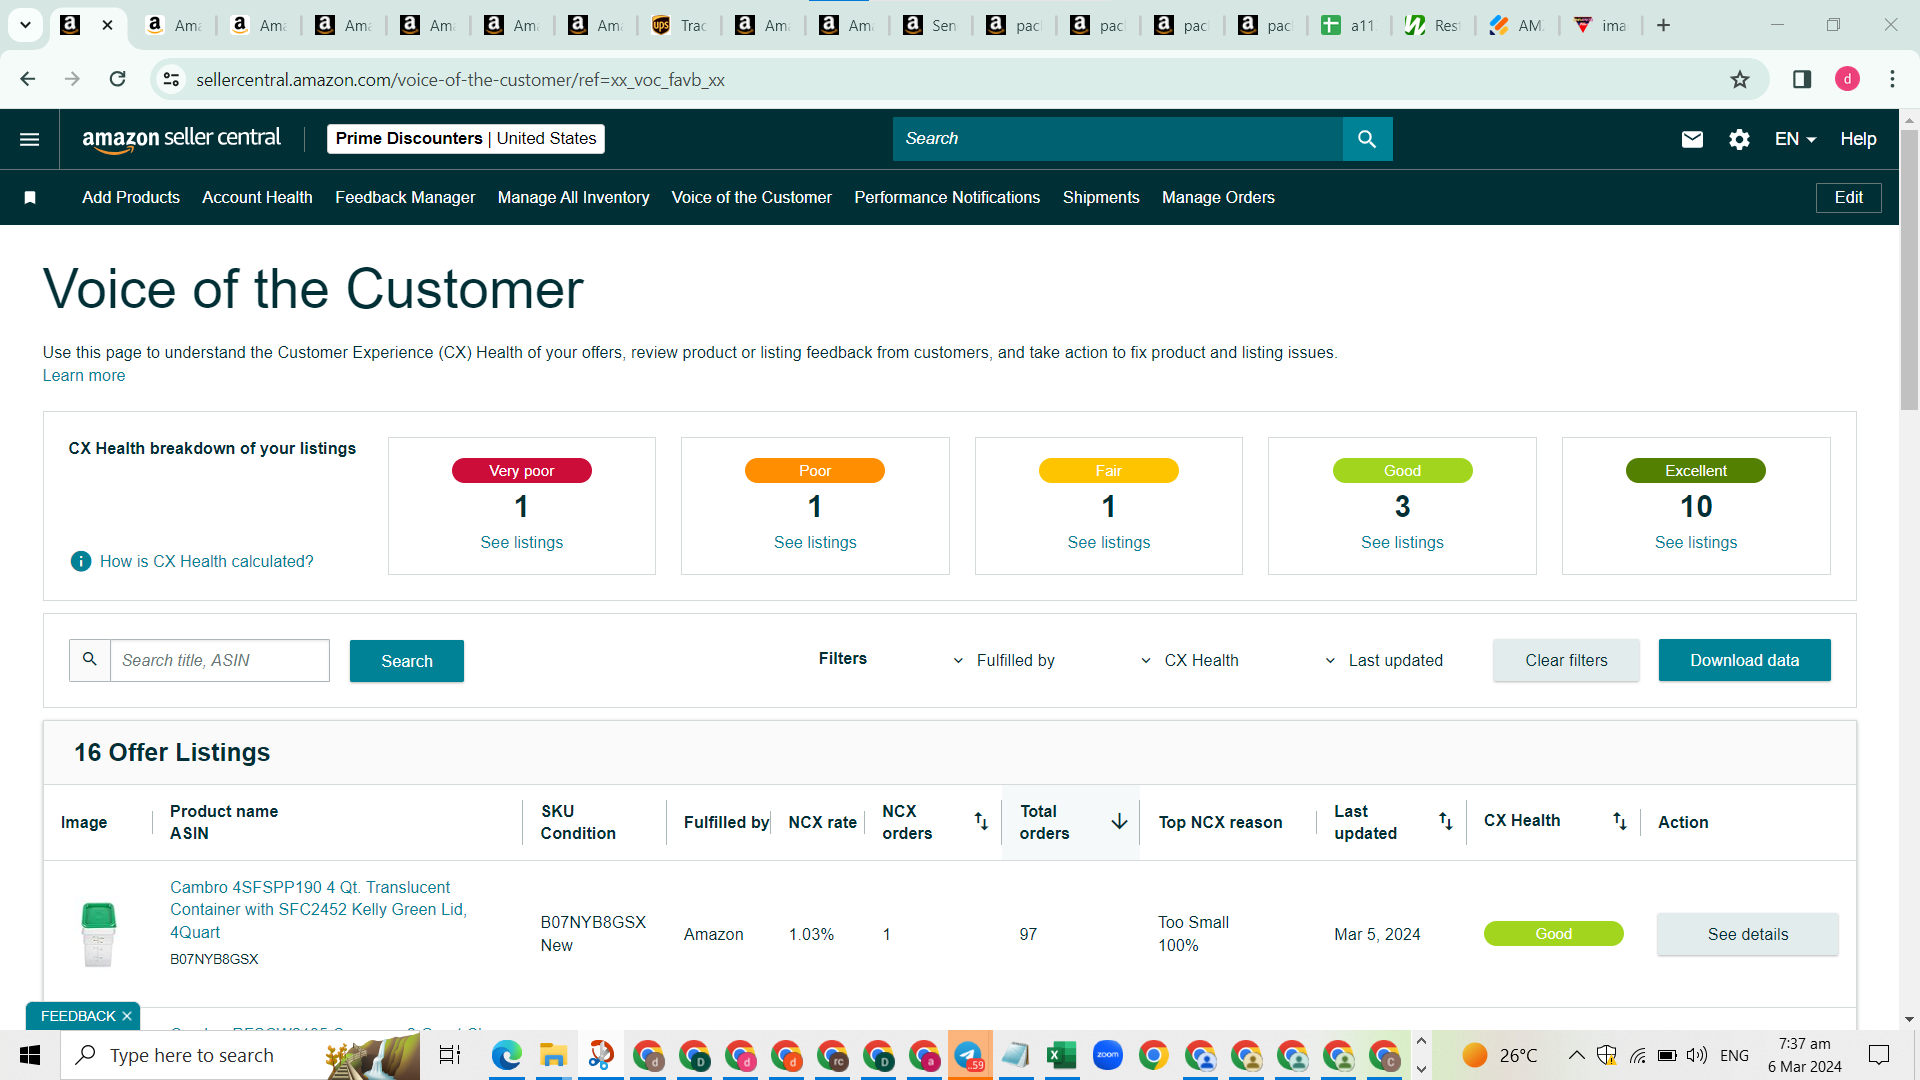Screen dimensions: 1920x1080
Task: Open the tab search dropdown arrow
Action: pos(25,25)
